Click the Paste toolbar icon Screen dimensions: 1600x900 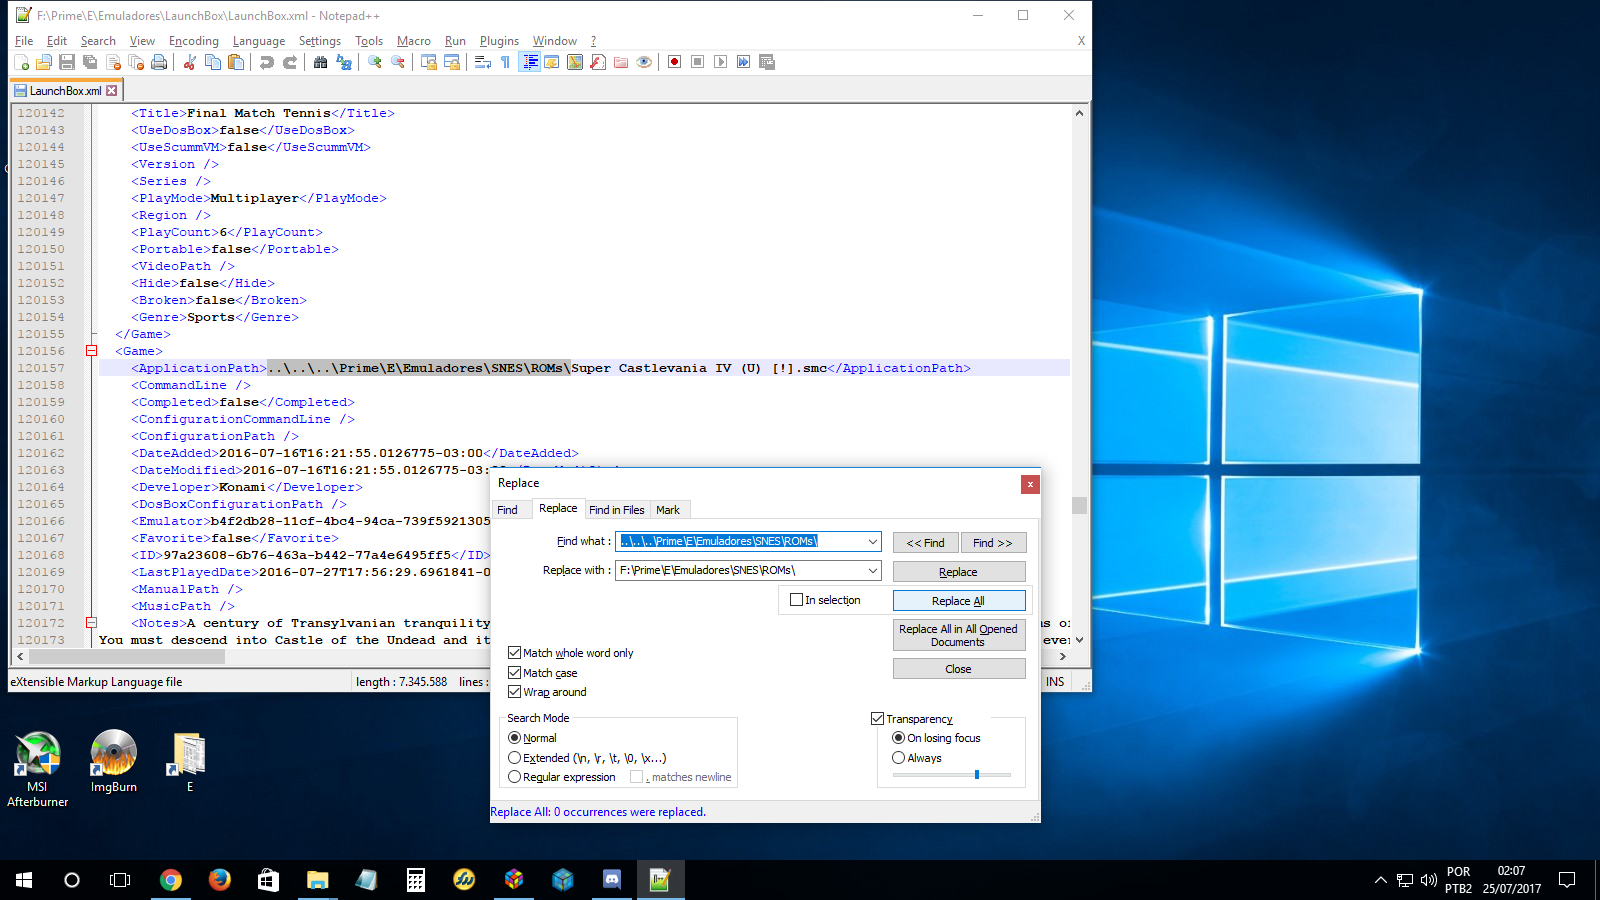click(x=236, y=62)
